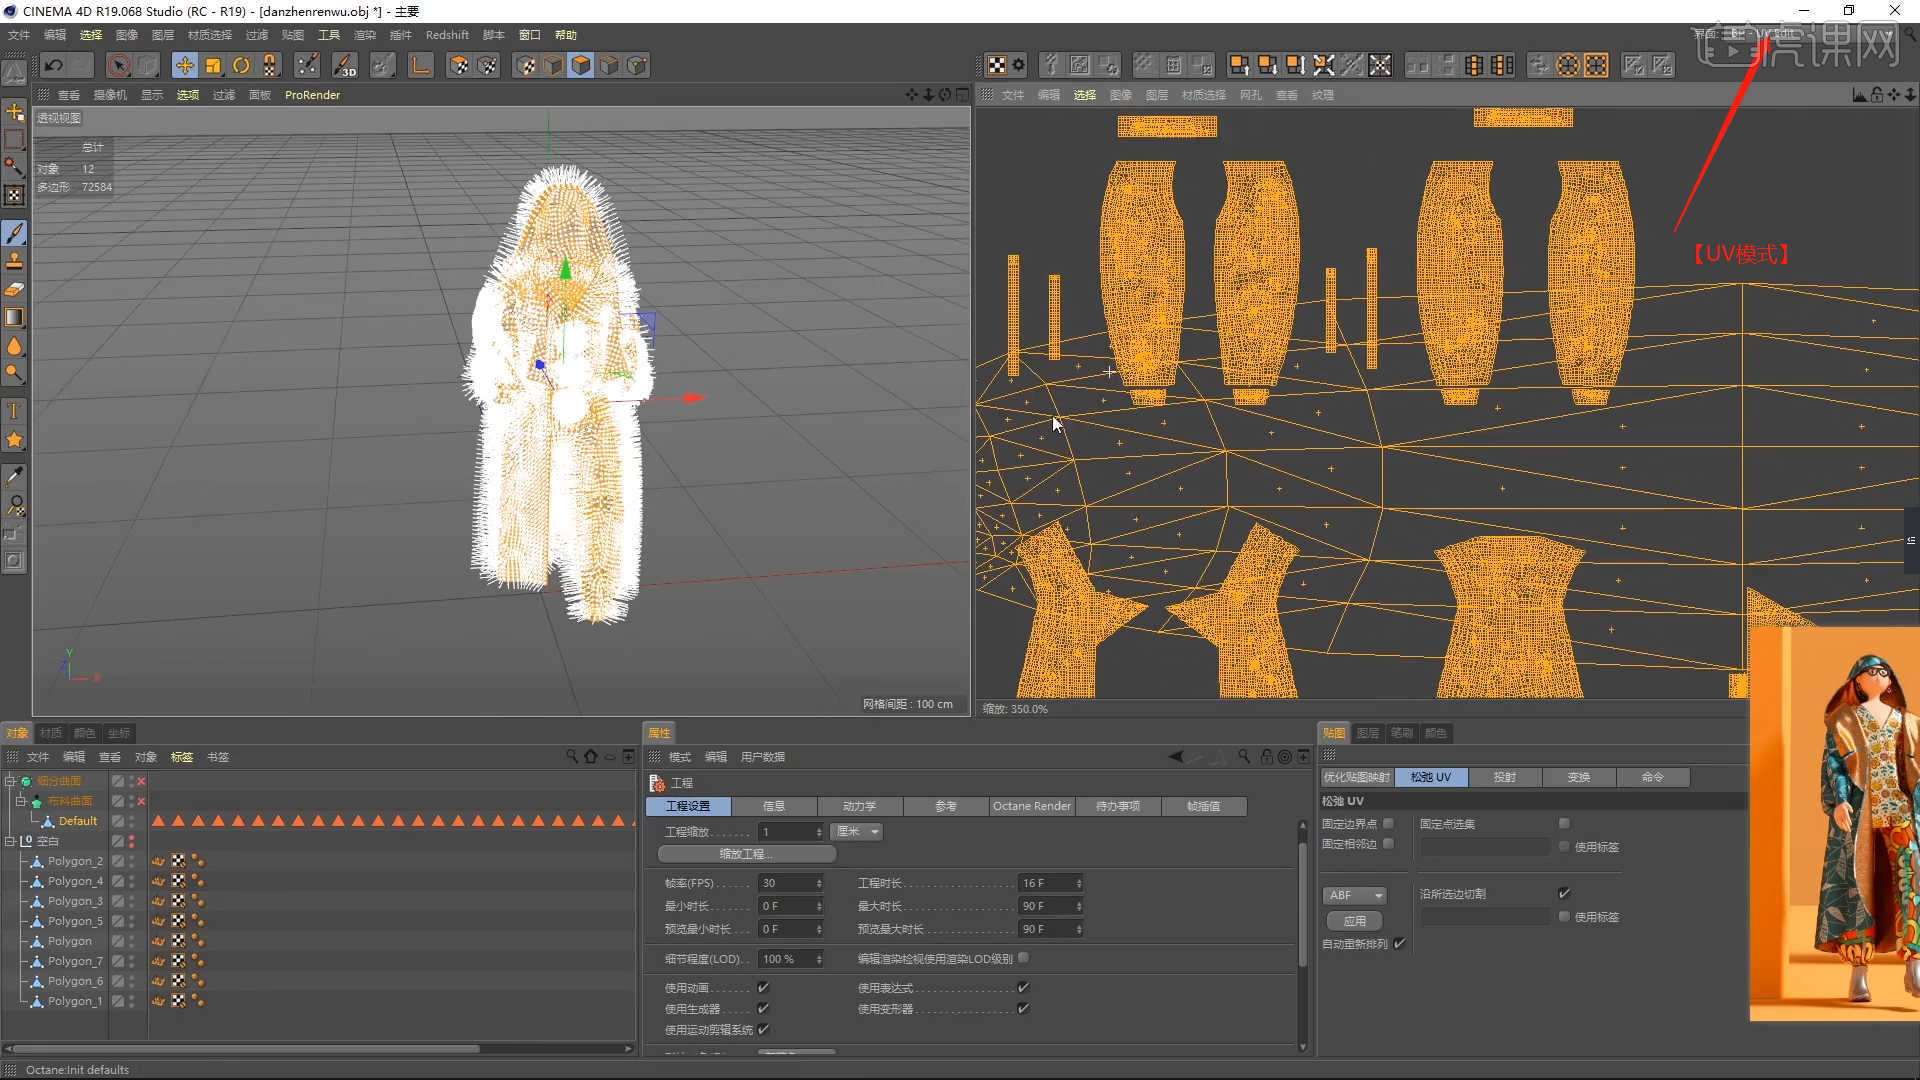Enable the 固定边界点 checkbox
The width and height of the screenshot is (1920, 1080).
pyautogui.click(x=1388, y=824)
